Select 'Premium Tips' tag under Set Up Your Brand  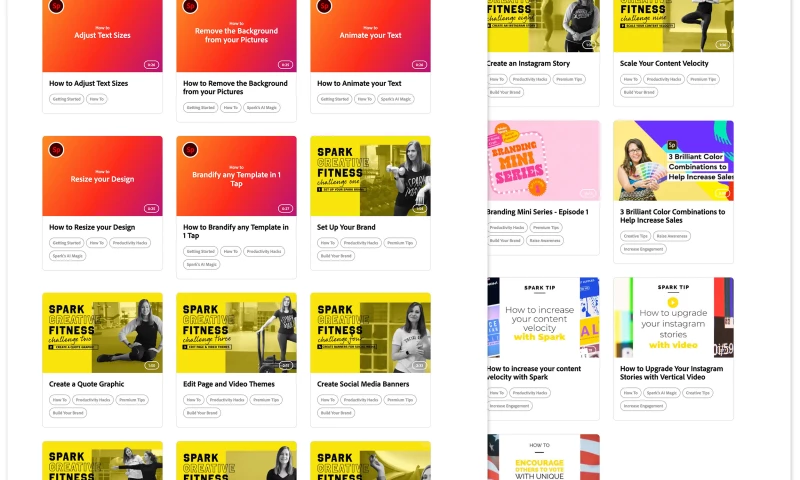coord(400,243)
